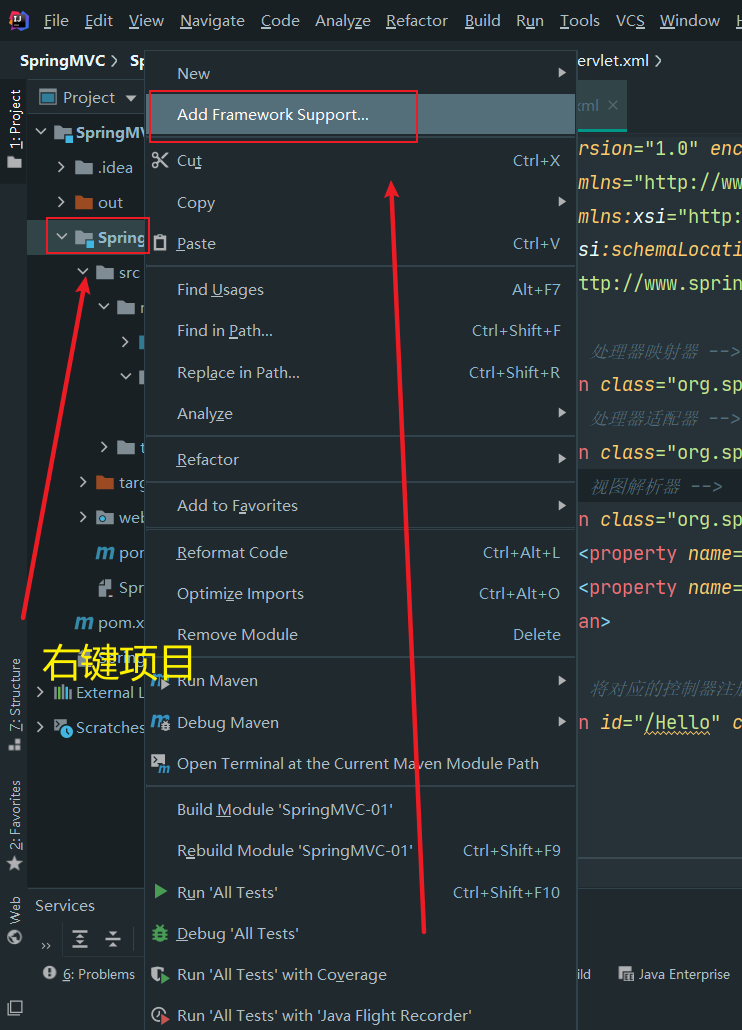Collapse the SpringMVC root project node

click(x=41, y=132)
